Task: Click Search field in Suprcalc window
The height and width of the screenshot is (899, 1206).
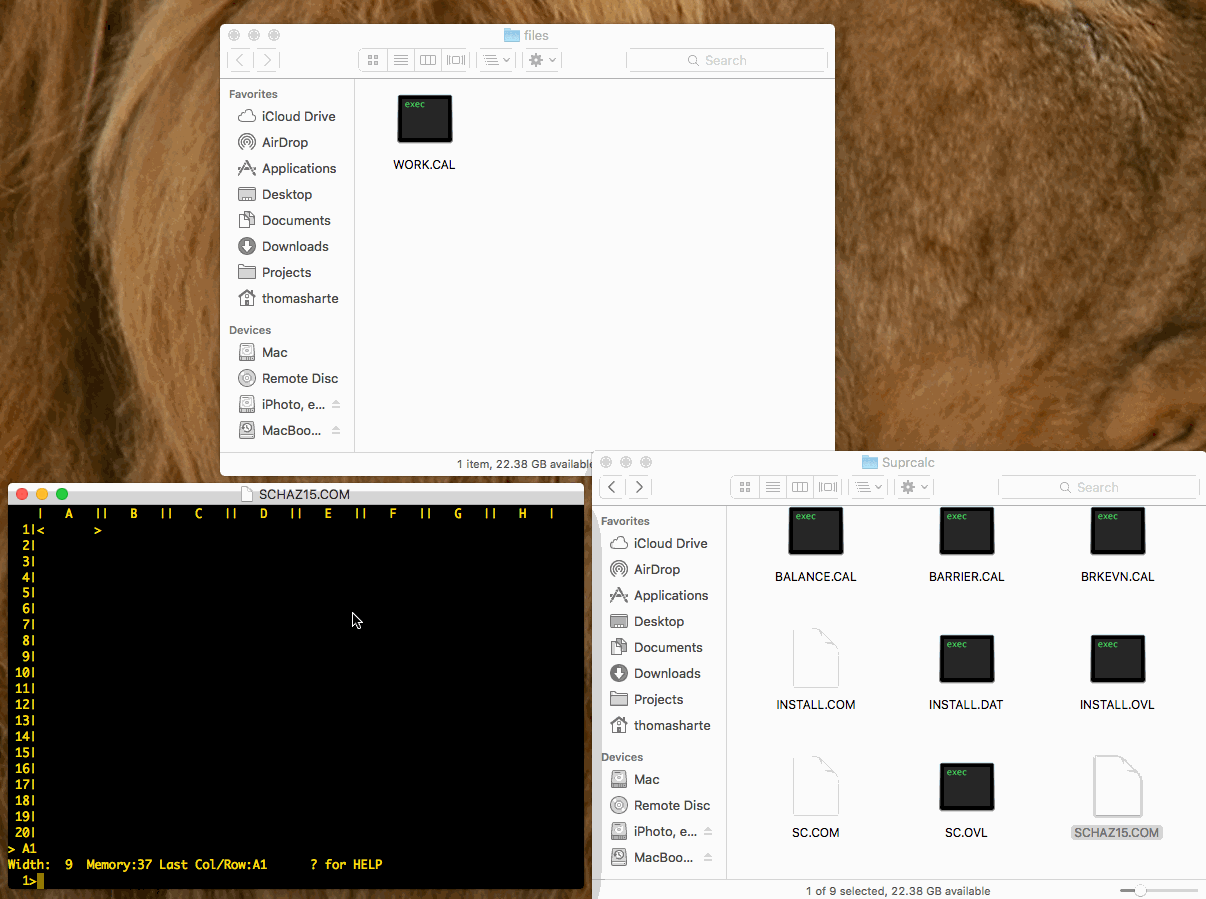Action: tap(1099, 487)
